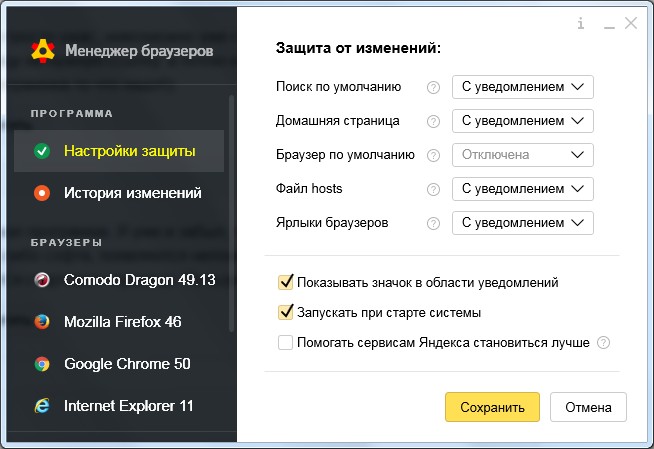The height and width of the screenshot is (449, 654).
Task: Click the Отмена button
Action: coord(588,407)
